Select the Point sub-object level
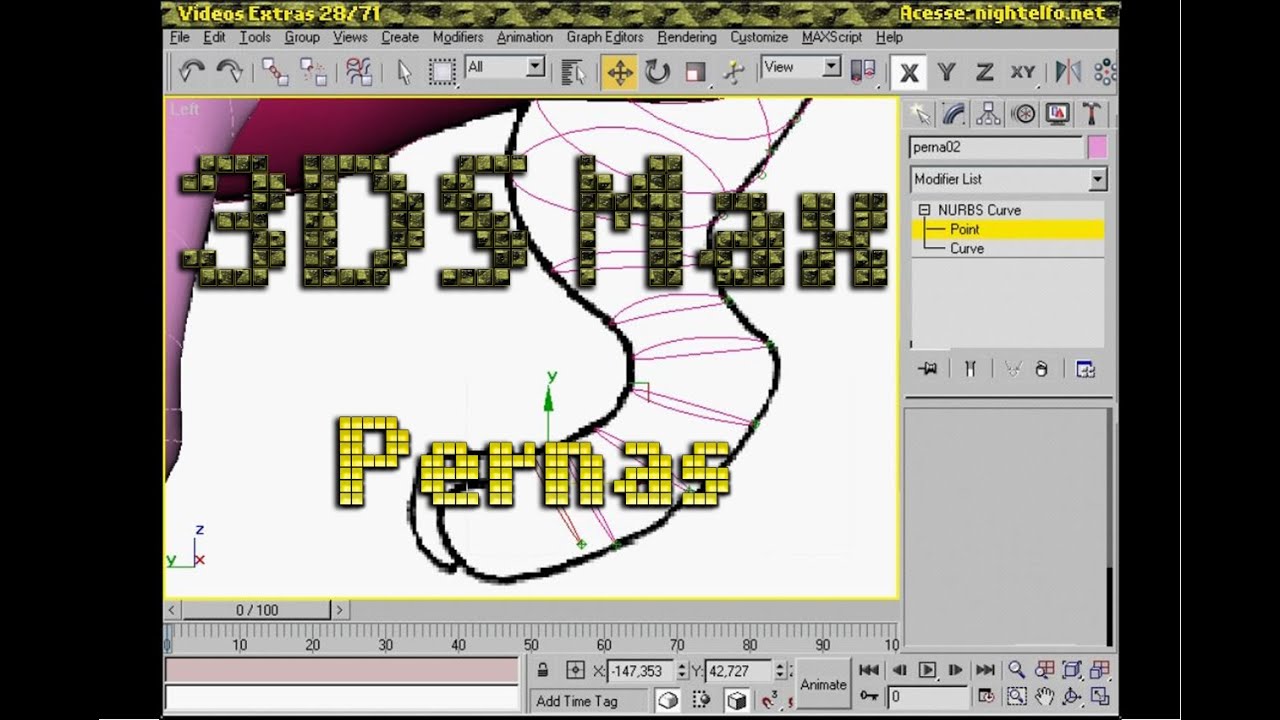The width and height of the screenshot is (1280, 720). click(x=964, y=229)
